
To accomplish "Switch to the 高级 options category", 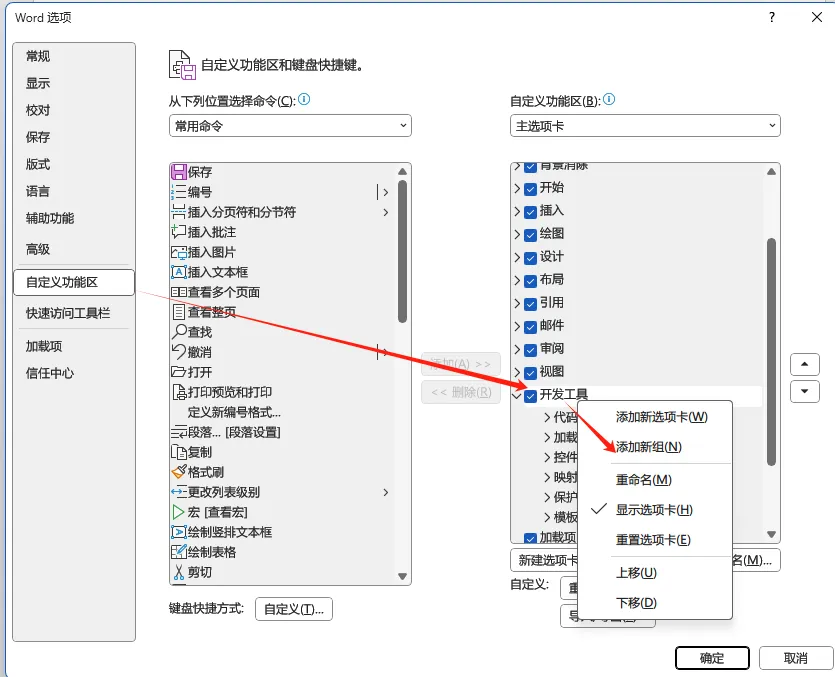I will pos(73,249).
